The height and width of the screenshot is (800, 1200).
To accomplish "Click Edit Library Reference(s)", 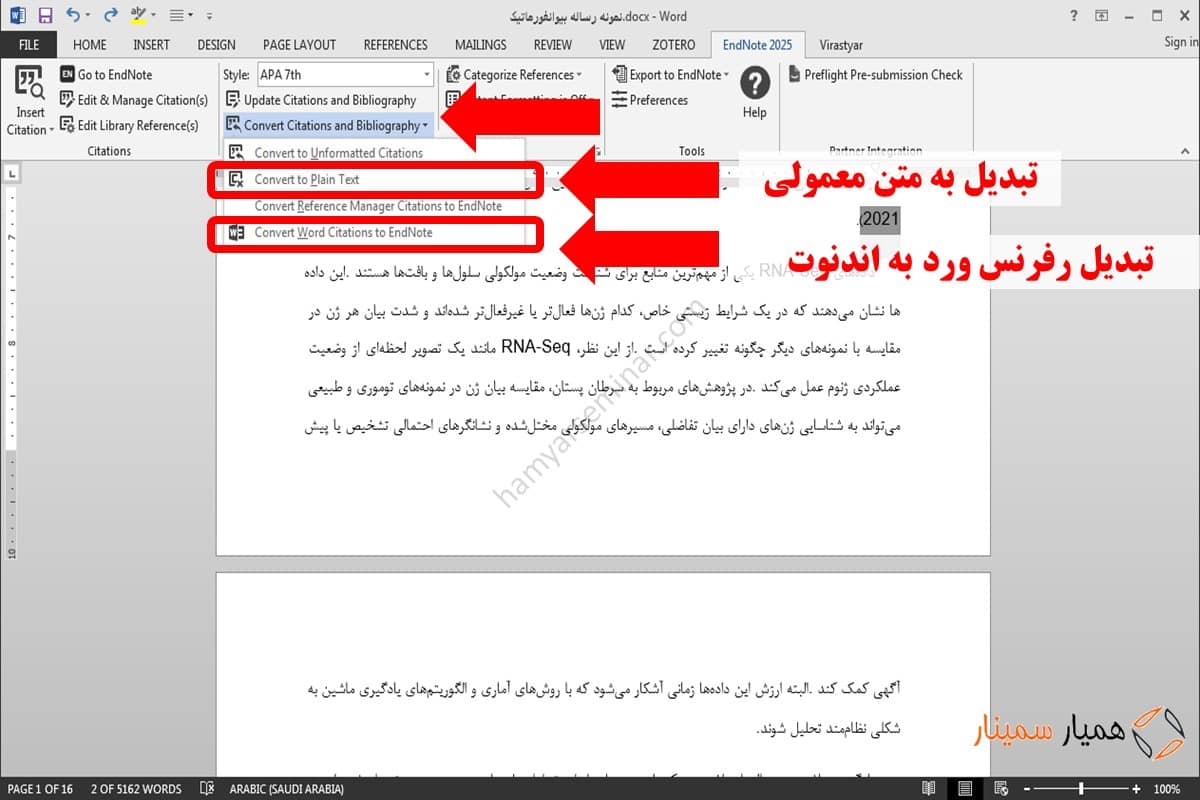I will coord(129,125).
